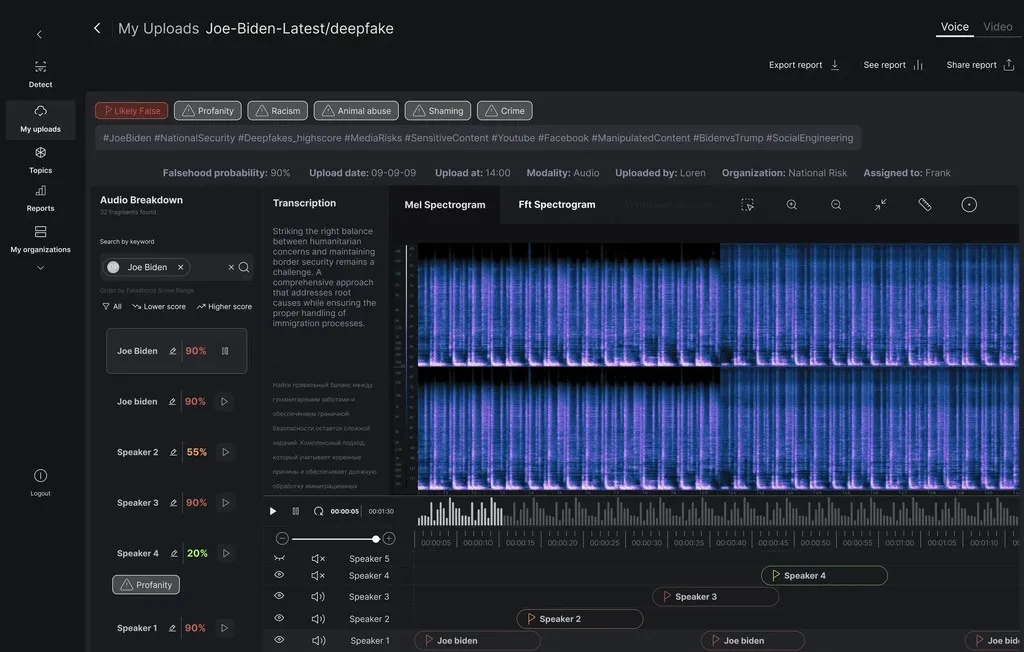Image resolution: width=1024 pixels, height=652 pixels.
Task: Click the timeline zoom slider handle
Action: [x=376, y=538]
